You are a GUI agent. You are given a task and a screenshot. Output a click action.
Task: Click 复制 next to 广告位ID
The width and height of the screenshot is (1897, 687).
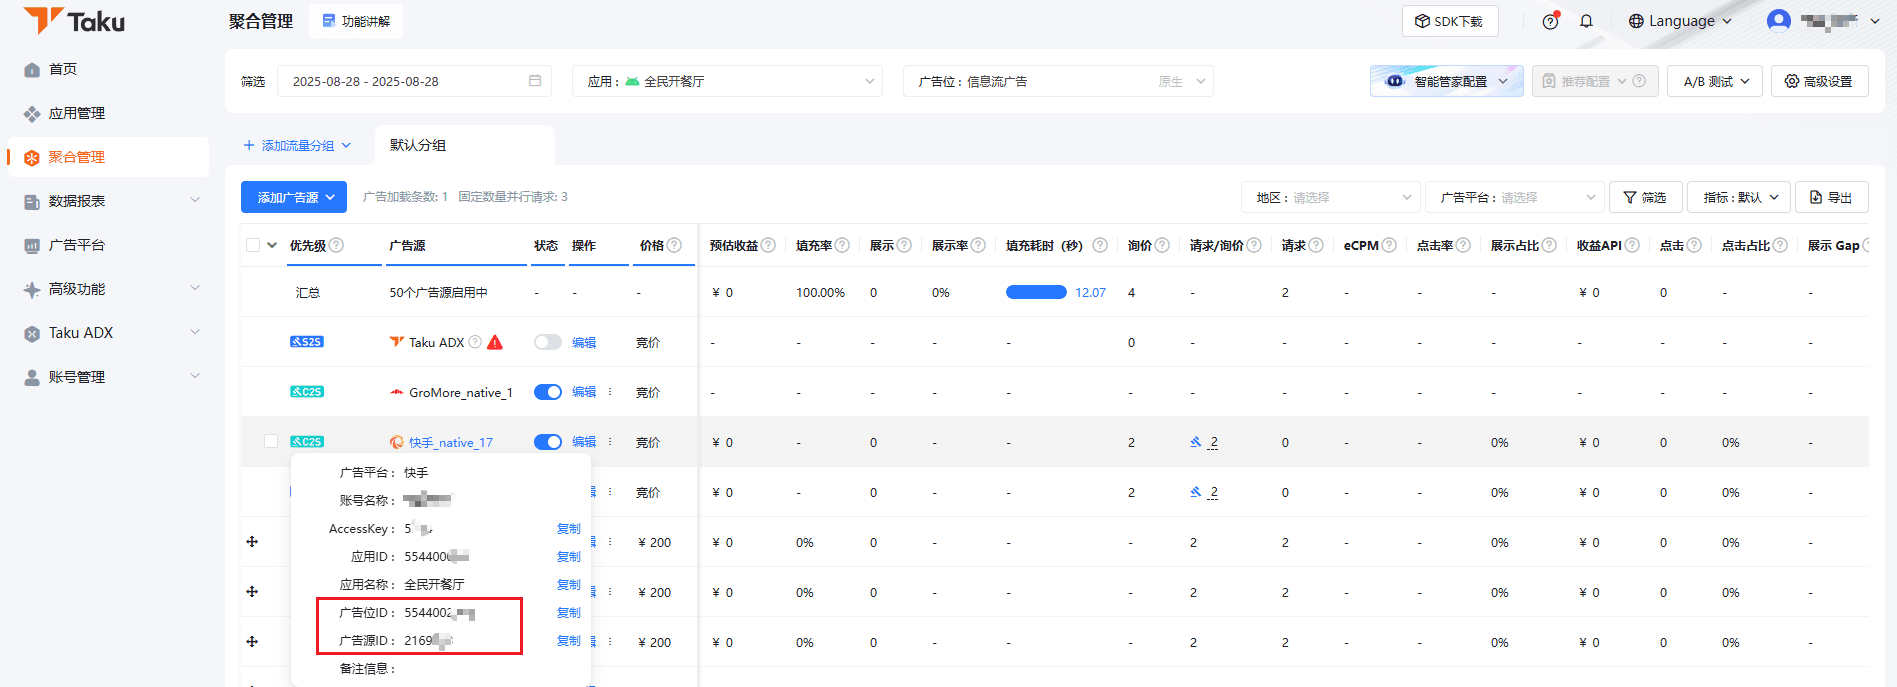(x=569, y=612)
